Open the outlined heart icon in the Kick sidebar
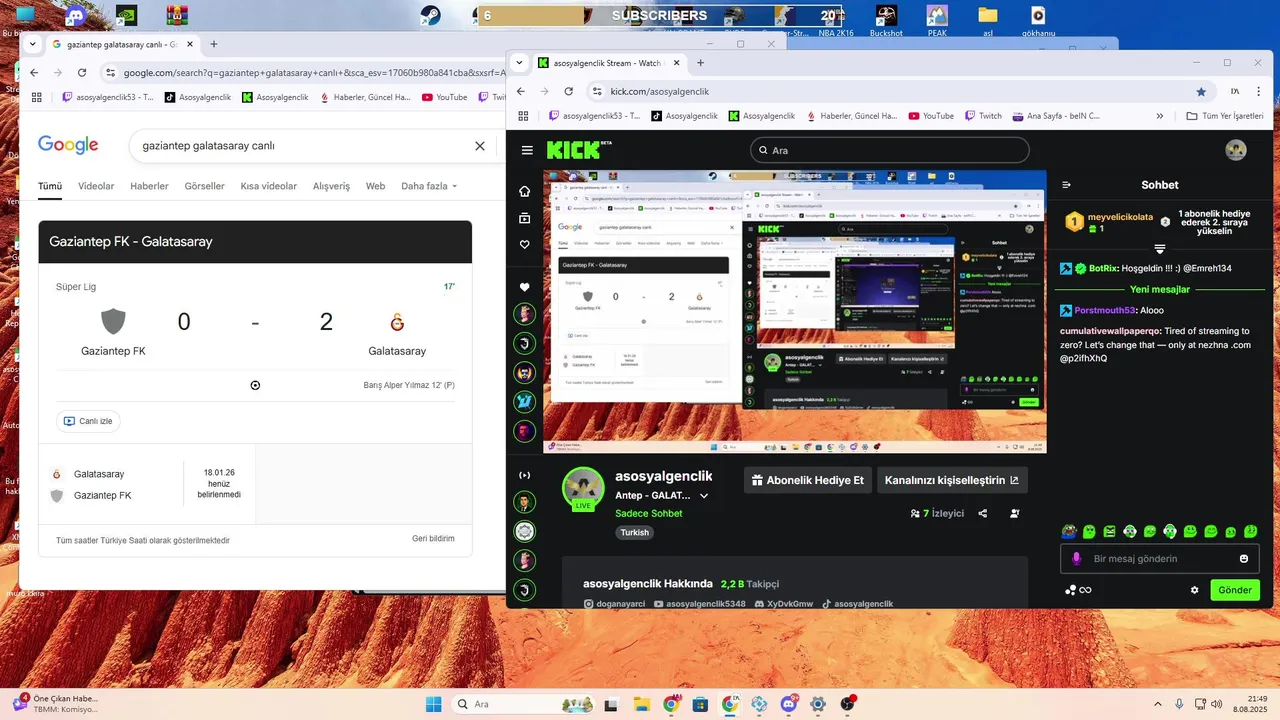 point(524,245)
